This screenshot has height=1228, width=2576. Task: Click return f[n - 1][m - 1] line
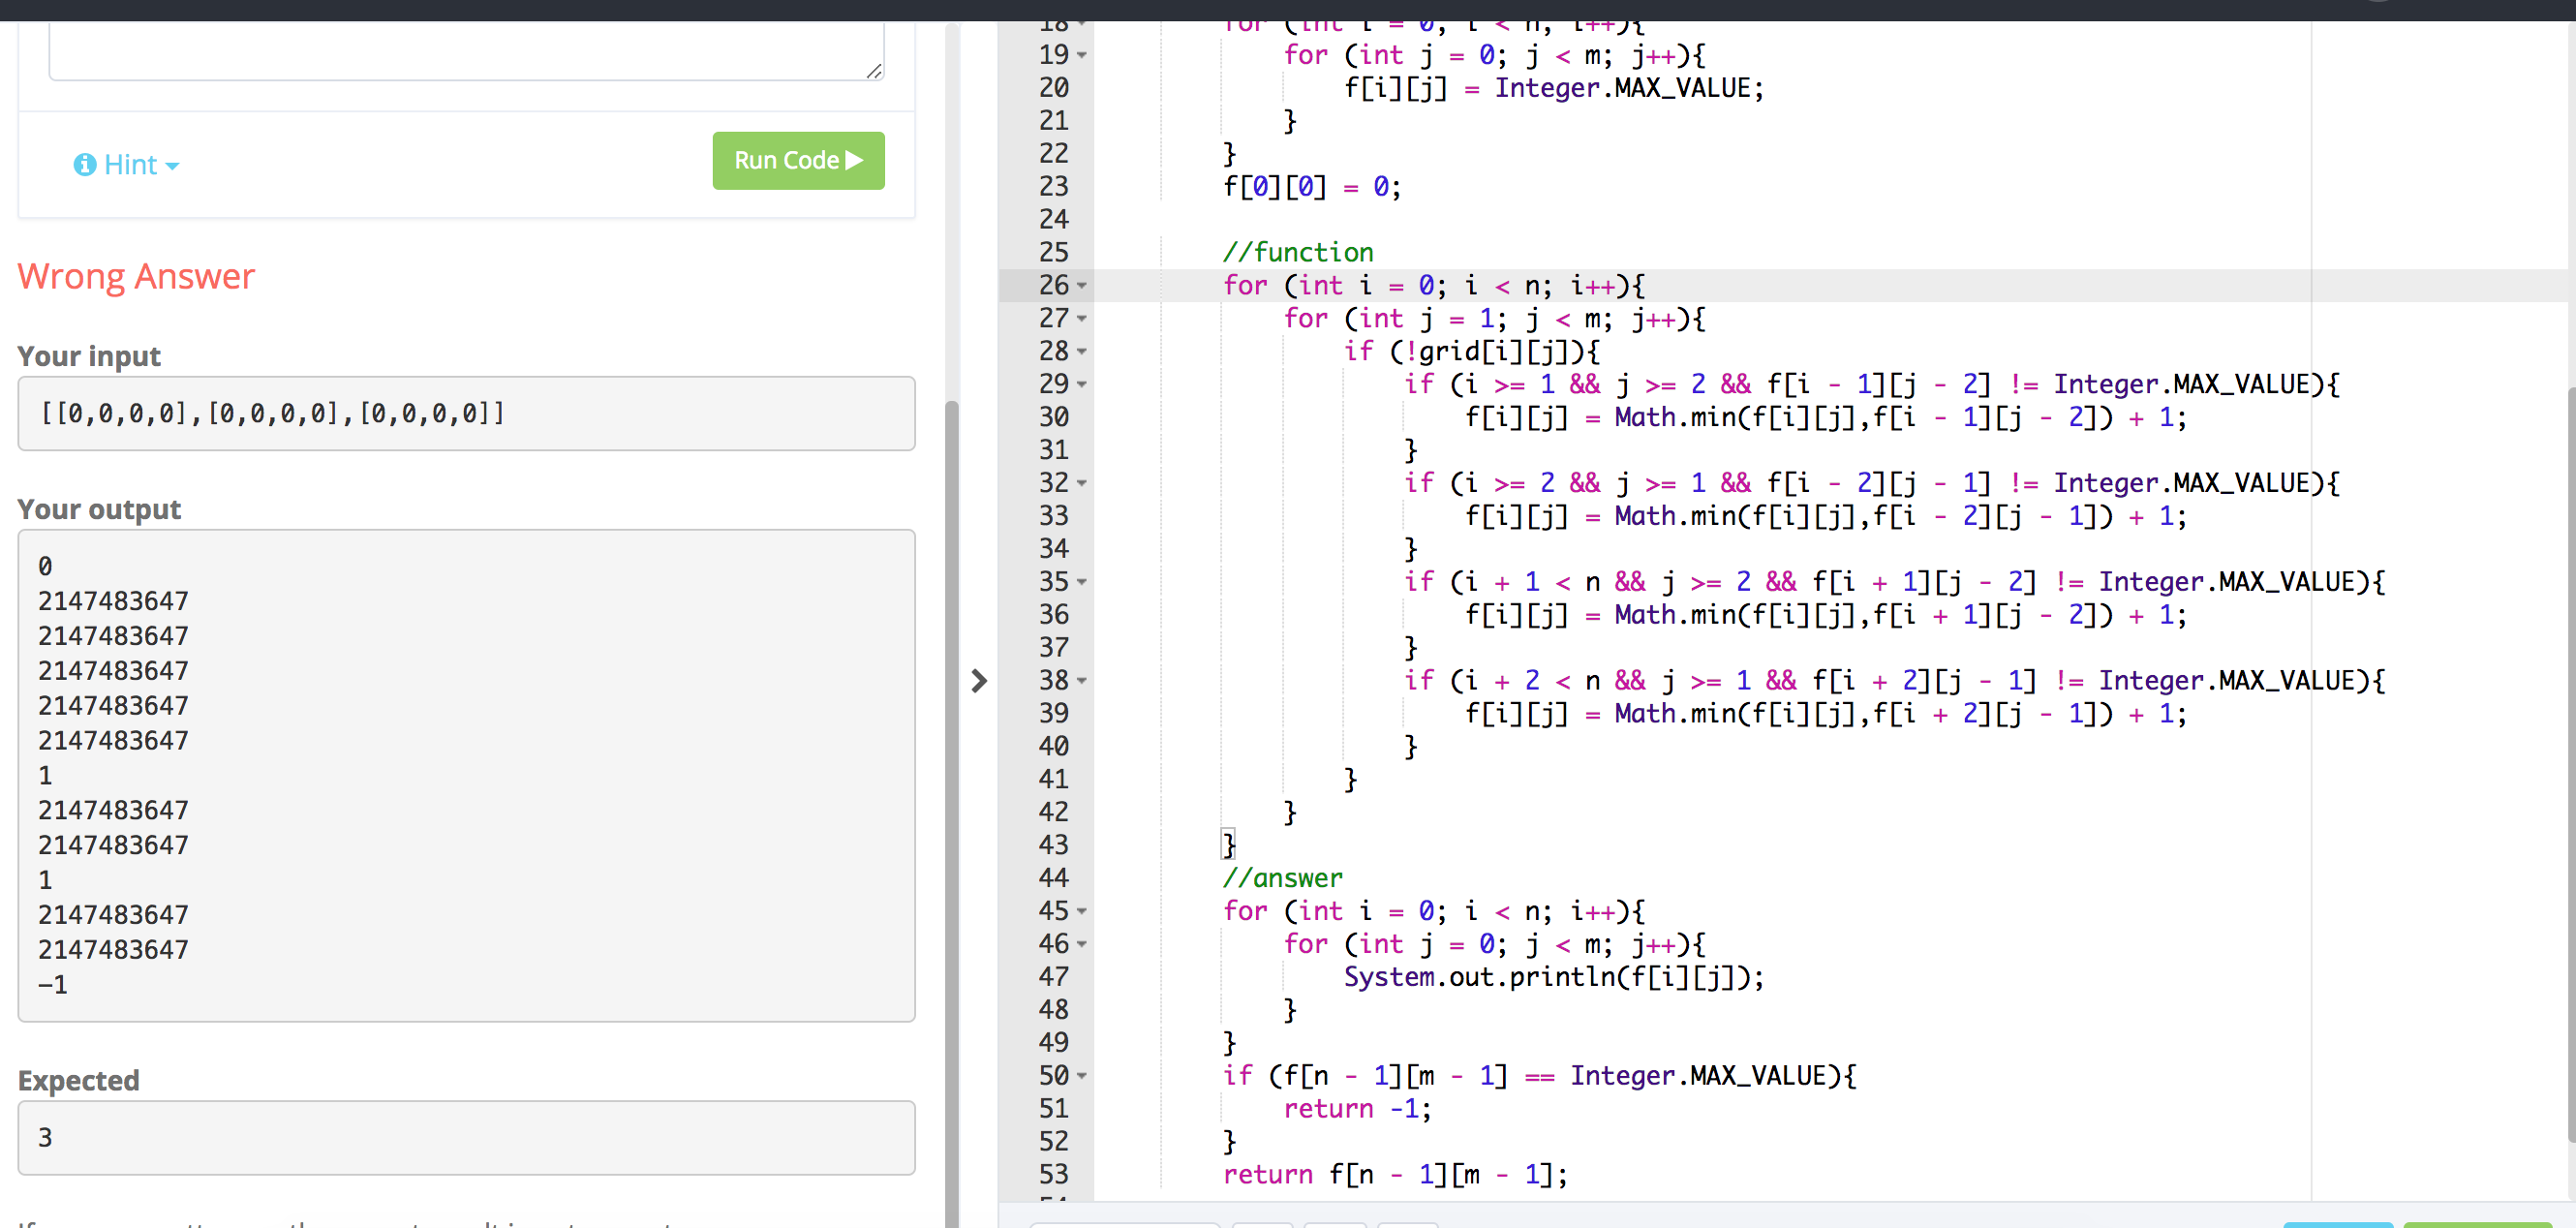1395,1175
